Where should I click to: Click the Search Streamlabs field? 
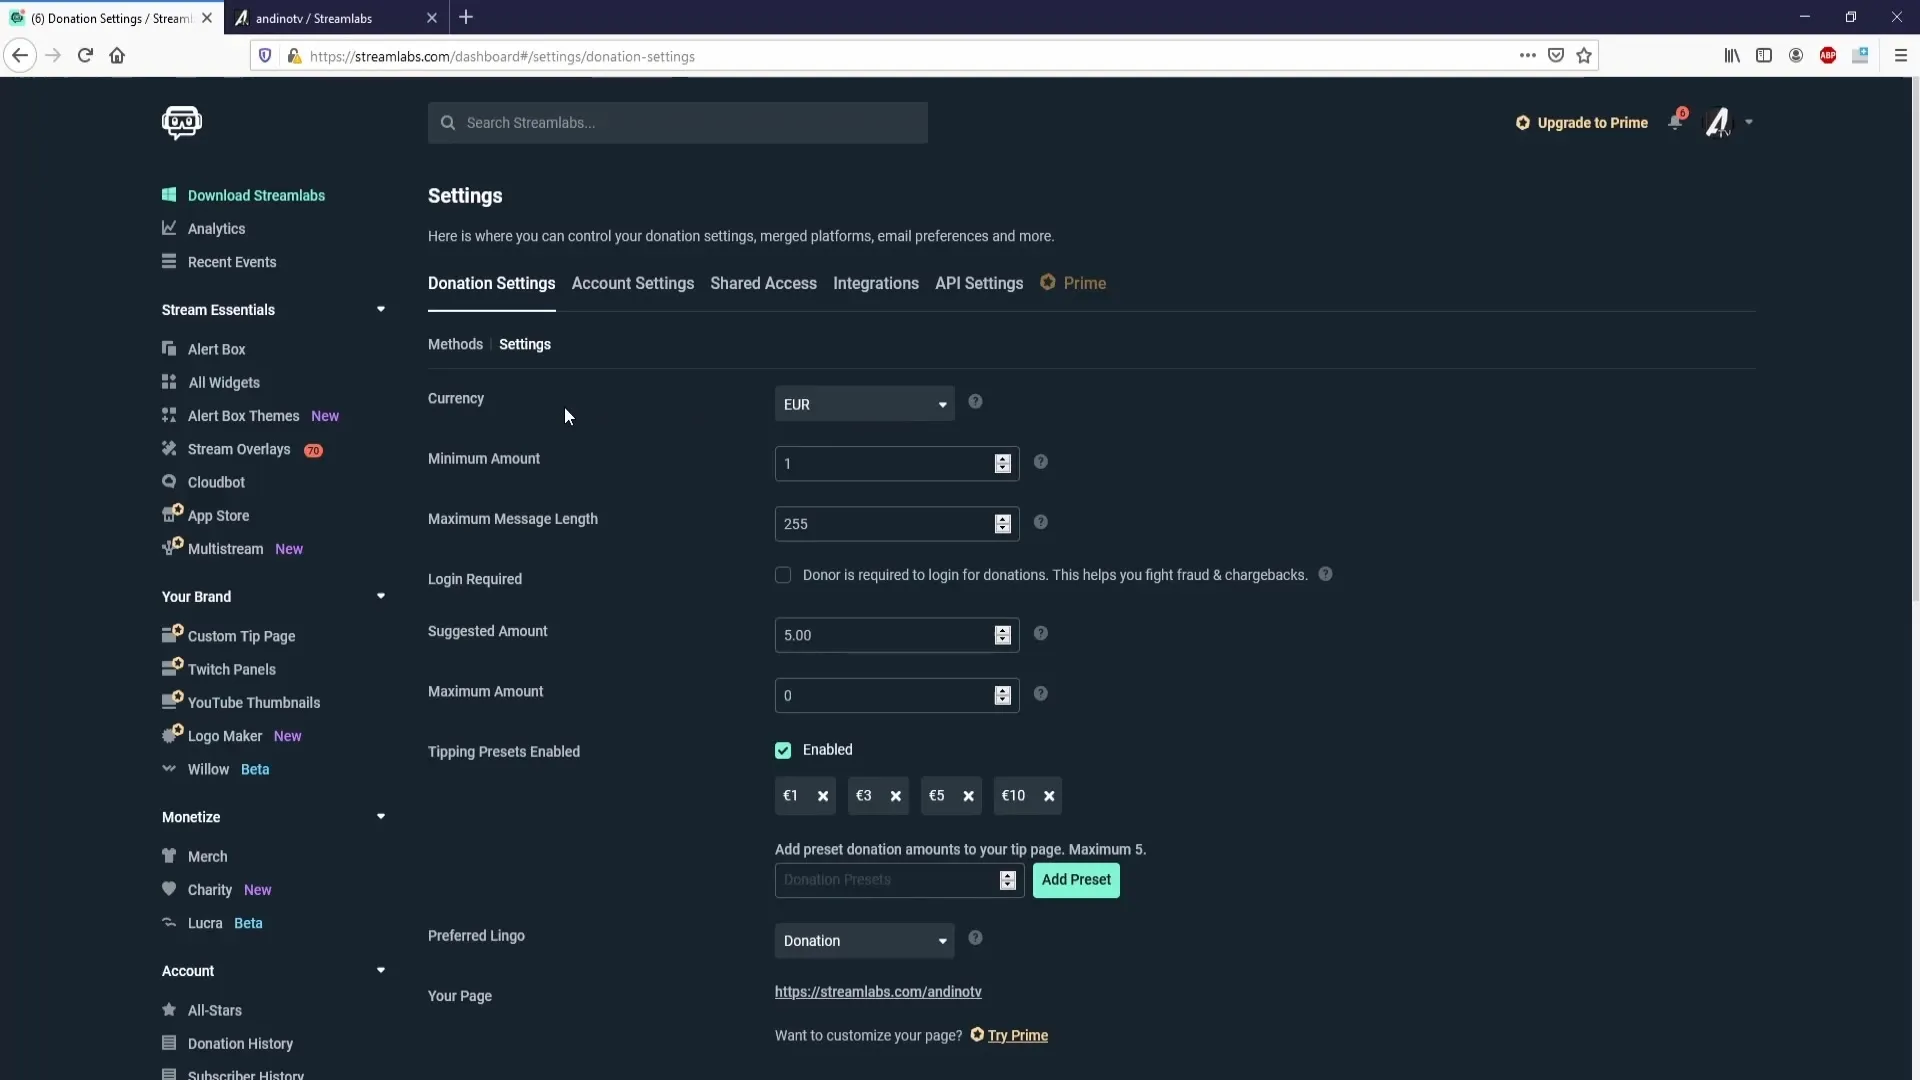(678, 122)
